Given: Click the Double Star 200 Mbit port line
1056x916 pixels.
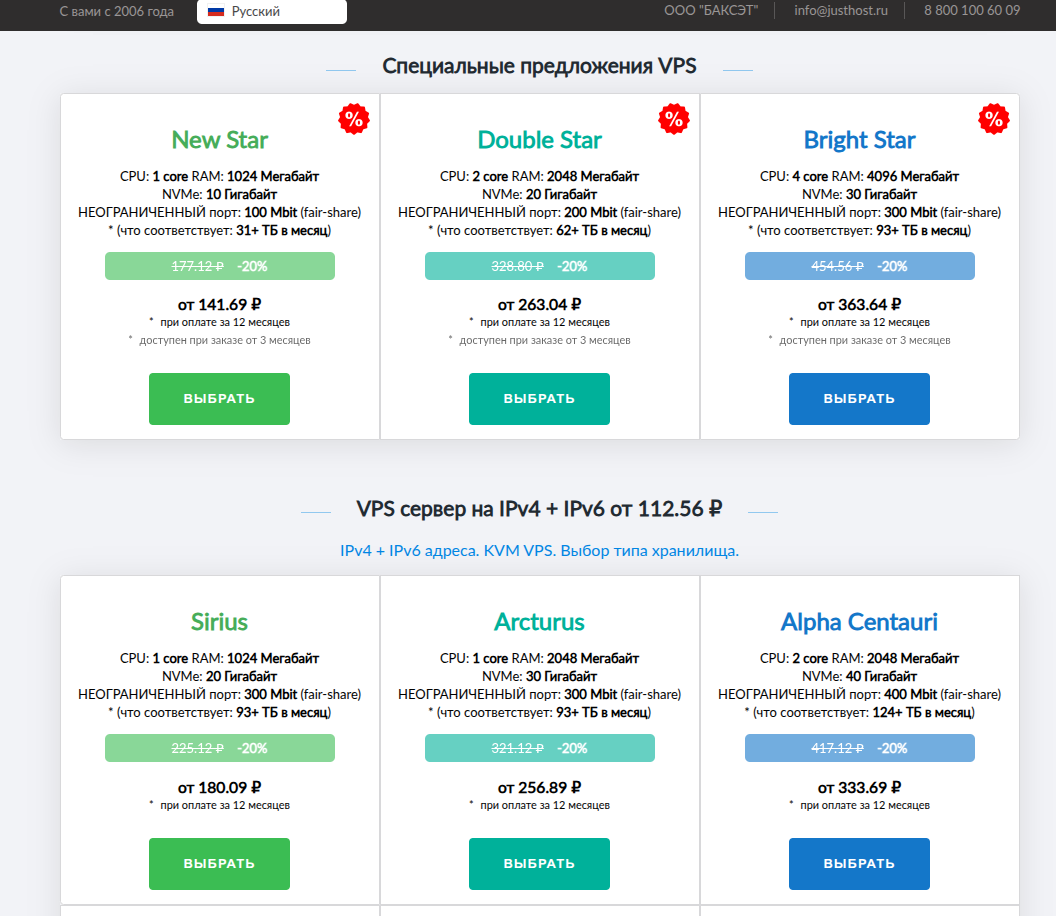Looking at the screenshot, I should [539, 213].
